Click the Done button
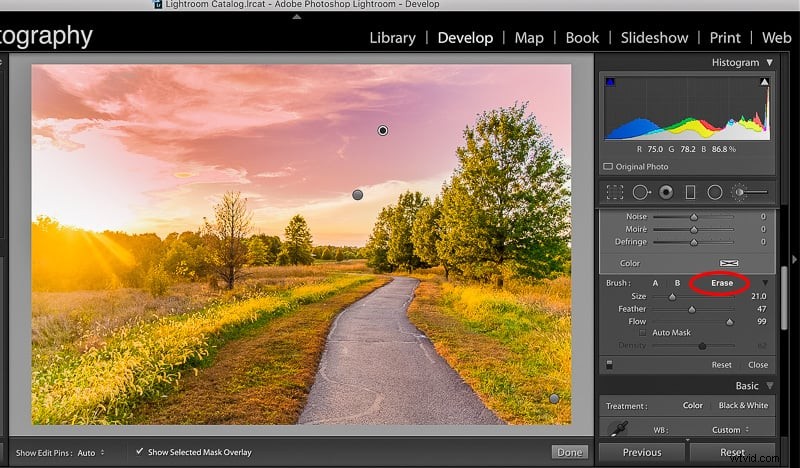Image resolution: width=800 pixels, height=468 pixels. tap(569, 452)
